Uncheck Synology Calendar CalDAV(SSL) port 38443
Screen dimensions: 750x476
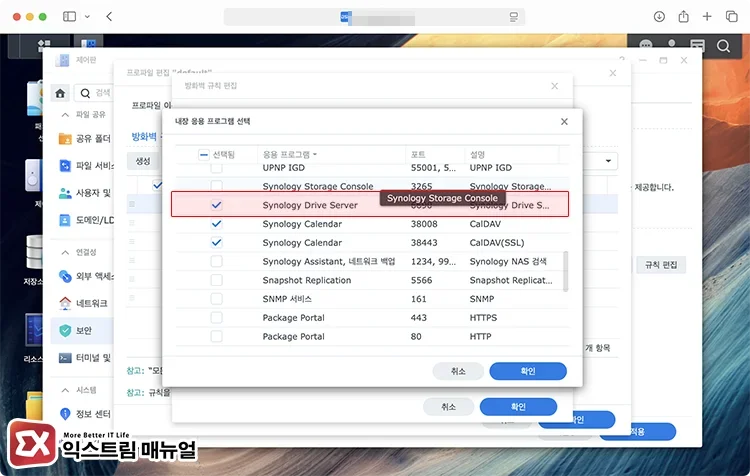[x=217, y=243]
